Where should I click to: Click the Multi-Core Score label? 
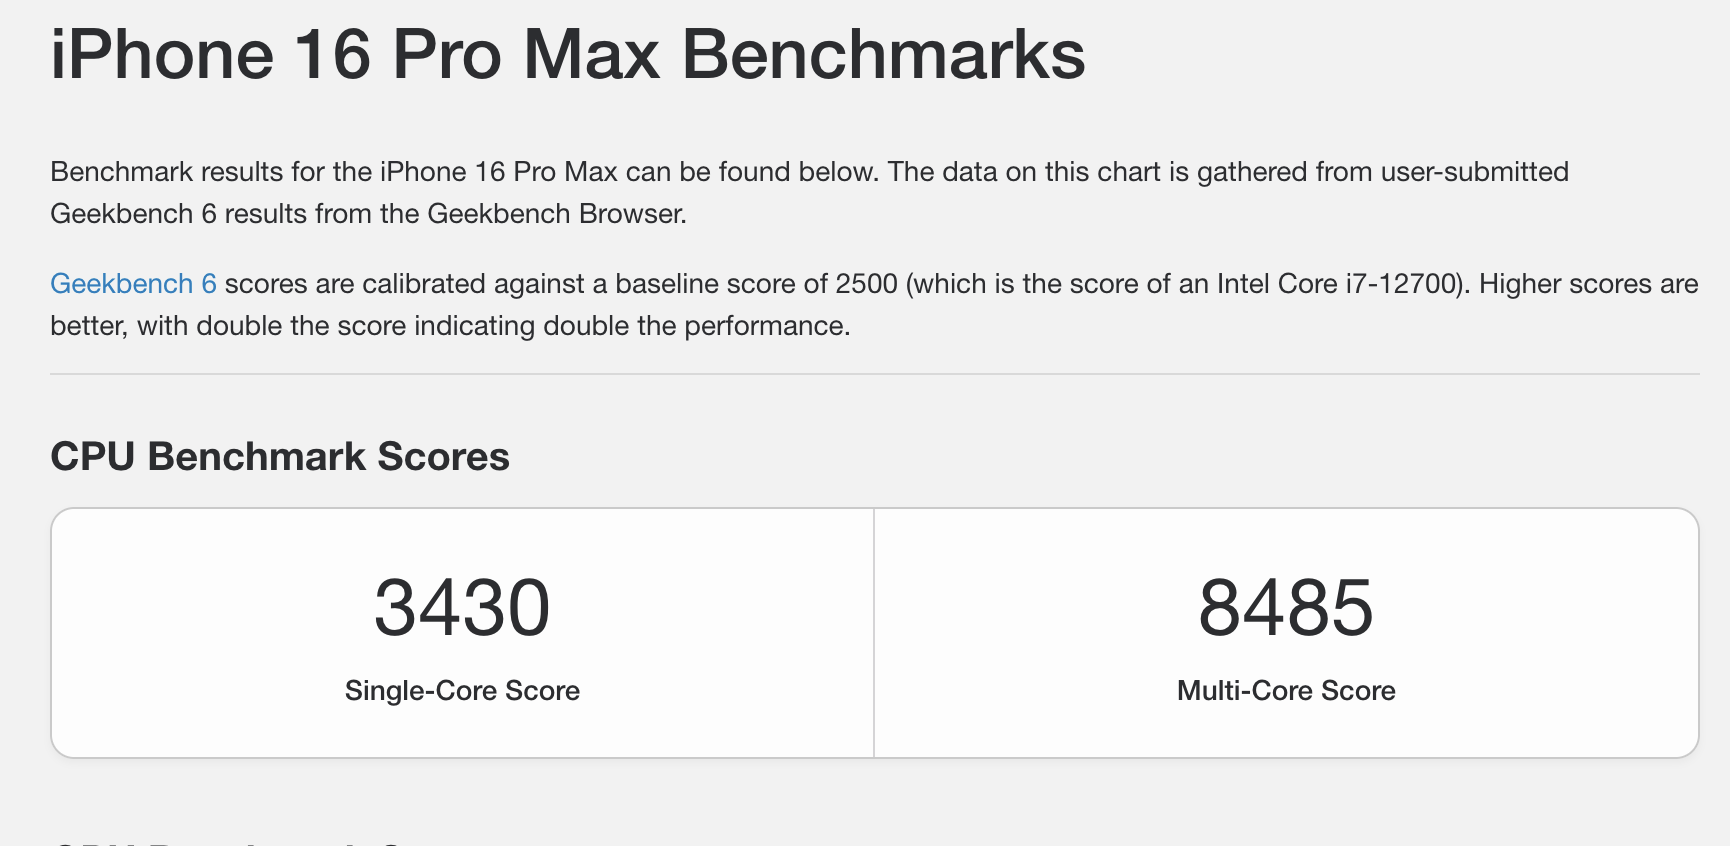(x=1286, y=691)
